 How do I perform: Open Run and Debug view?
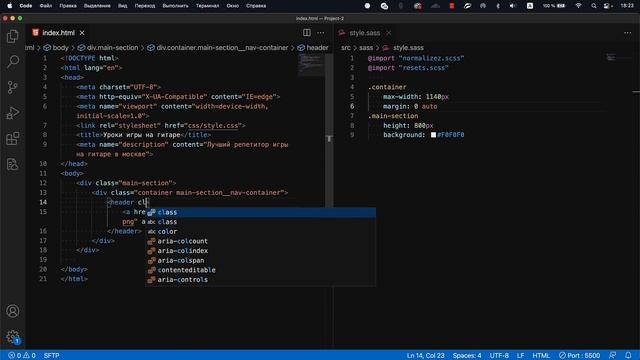13,113
